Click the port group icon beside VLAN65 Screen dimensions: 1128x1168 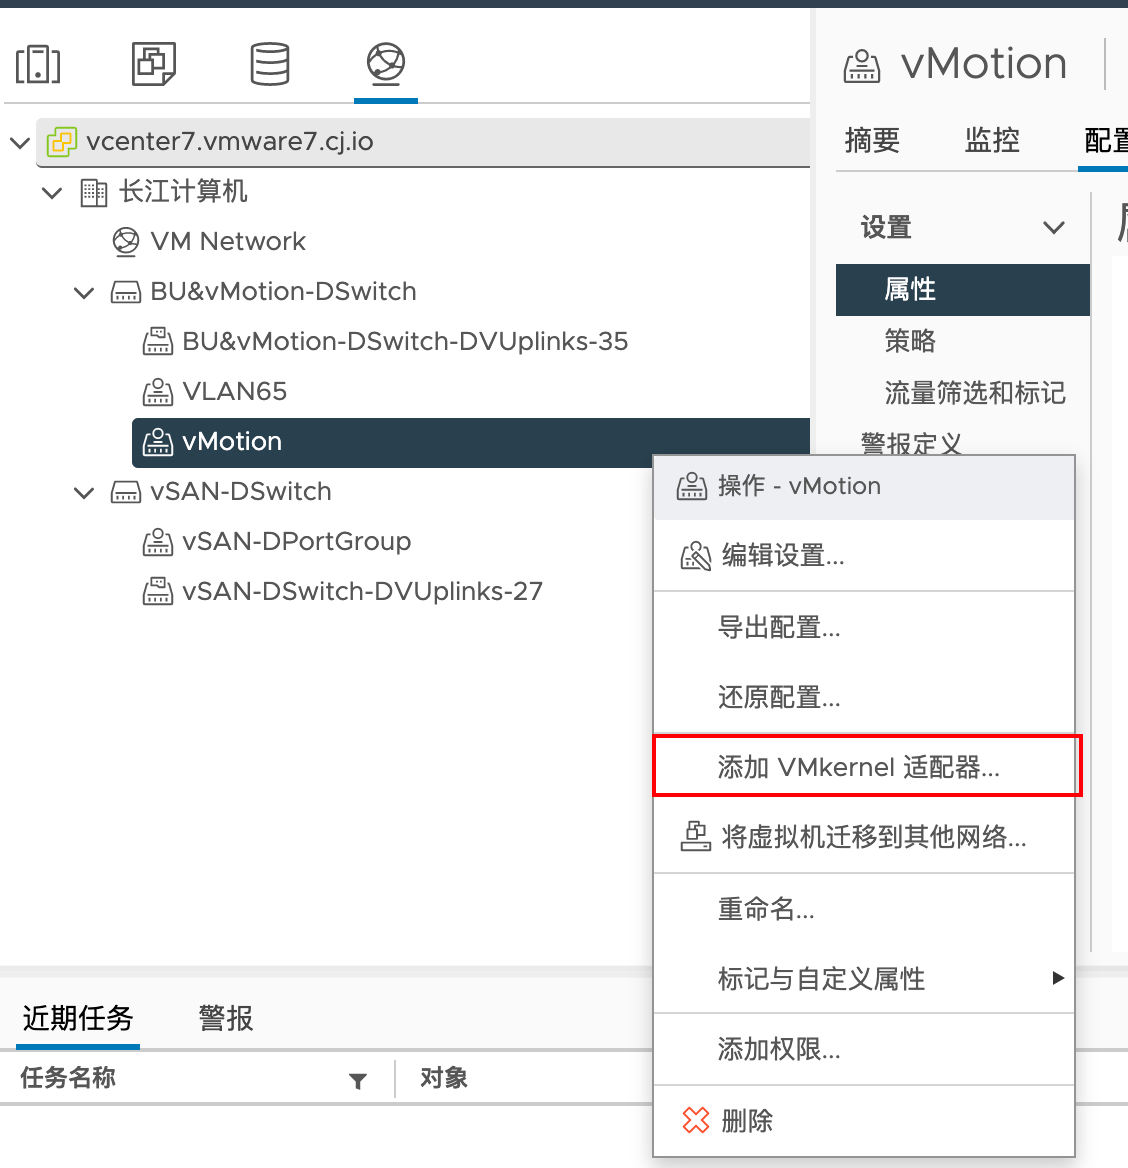pyautogui.click(x=158, y=392)
